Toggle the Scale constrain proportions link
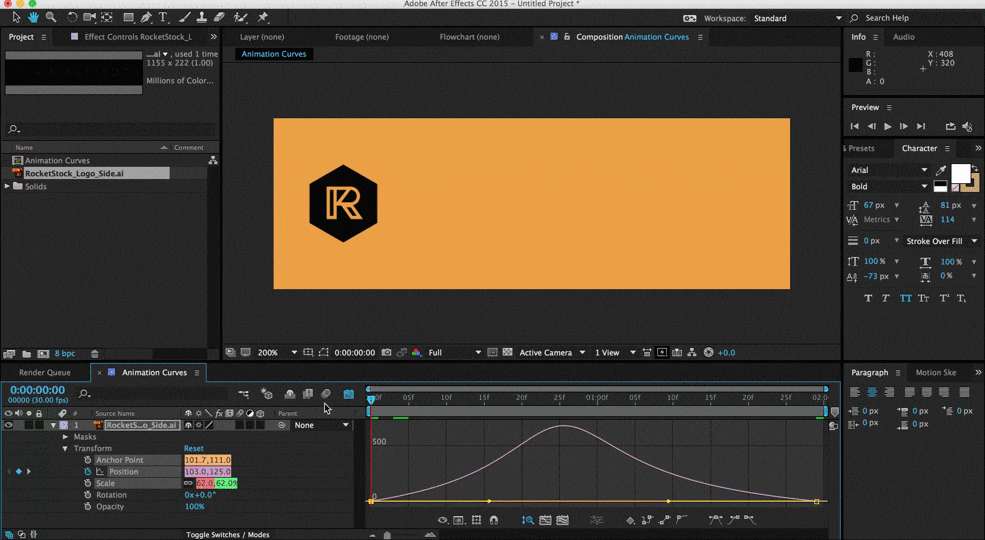This screenshot has width=985, height=540. click(188, 483)
